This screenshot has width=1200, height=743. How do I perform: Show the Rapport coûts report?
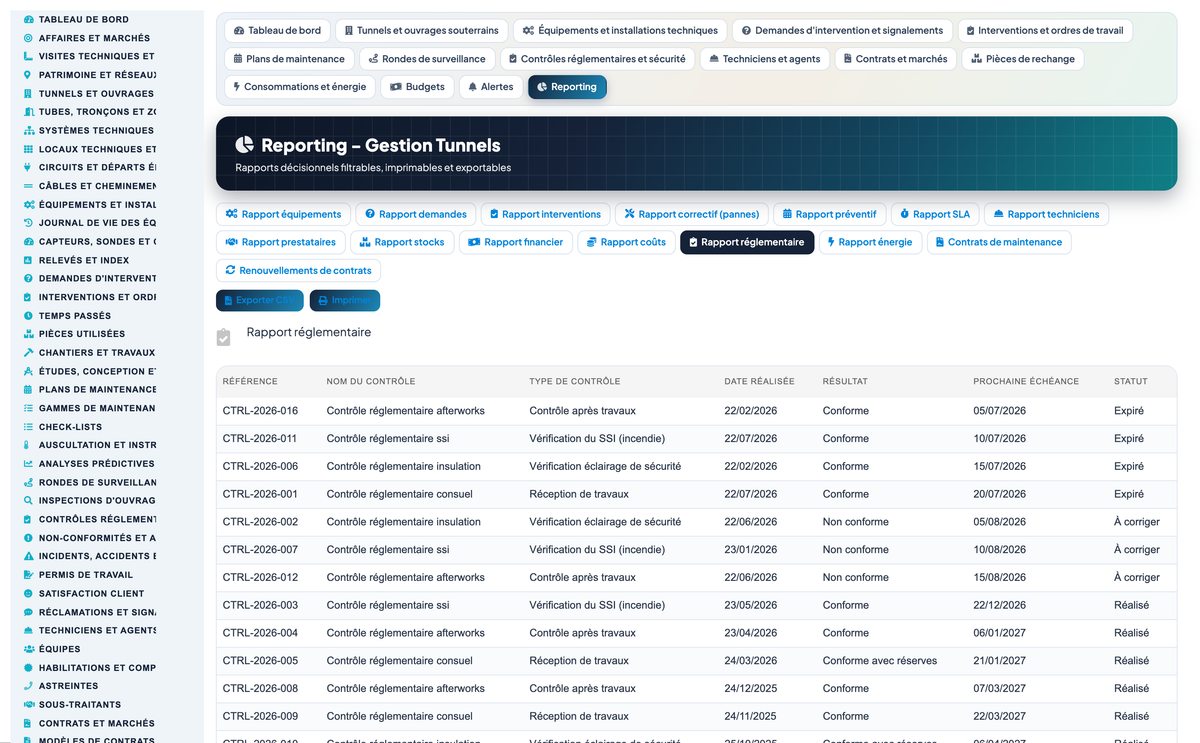[627, 242]
